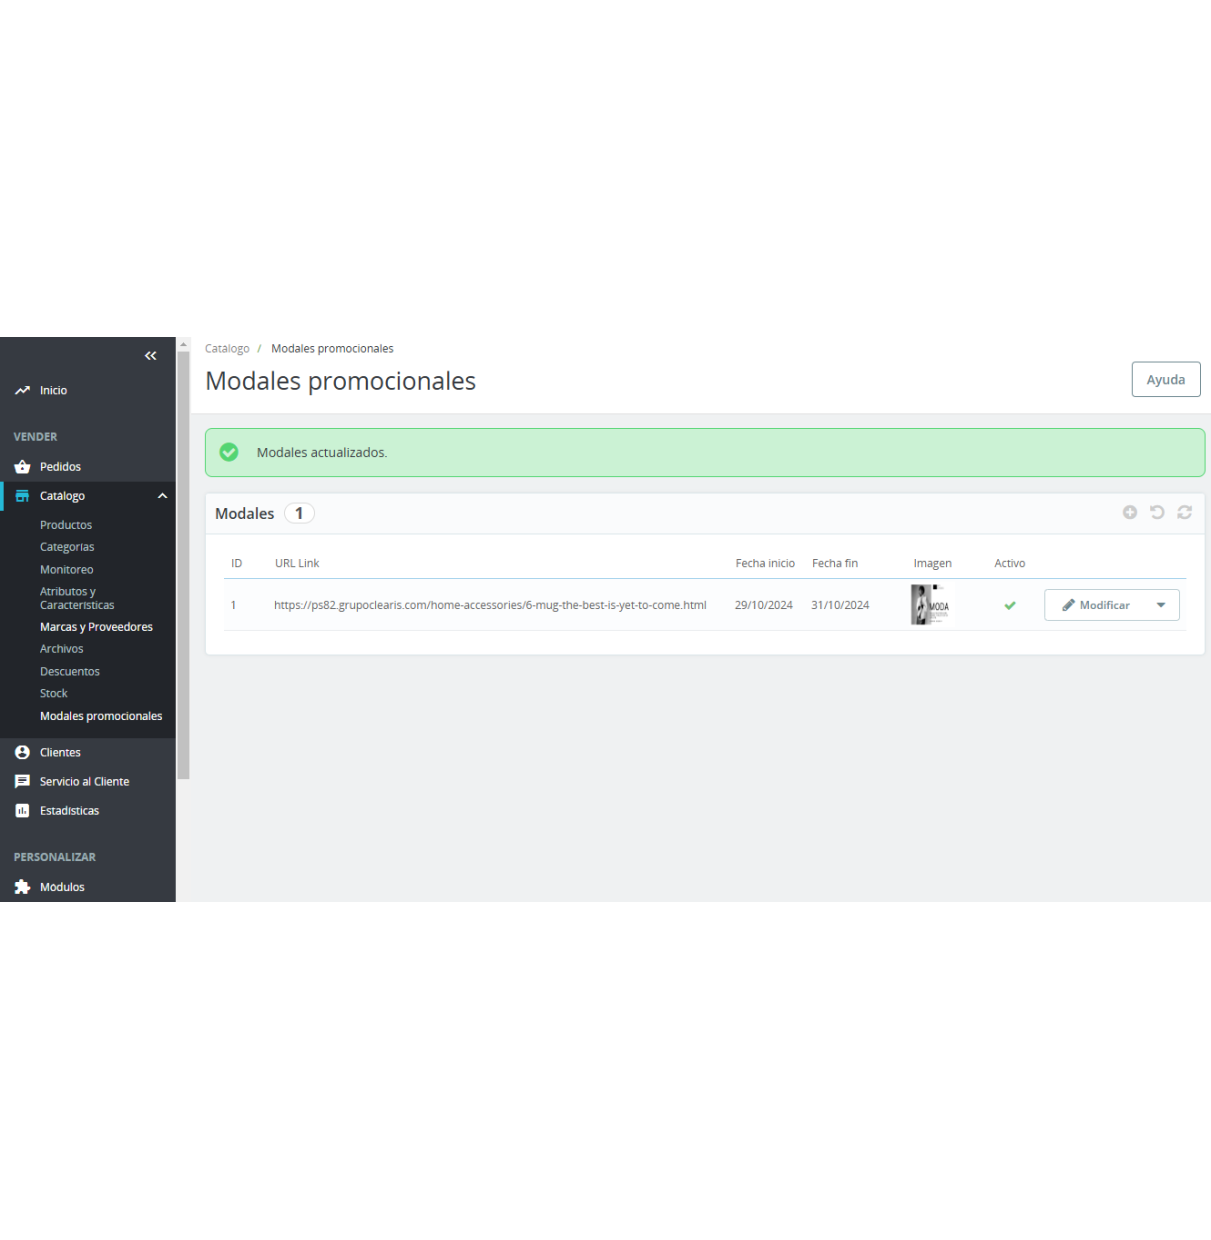
Task: Click the Ayuda button
Action: pyautogui.click(x=1166, y=379)
